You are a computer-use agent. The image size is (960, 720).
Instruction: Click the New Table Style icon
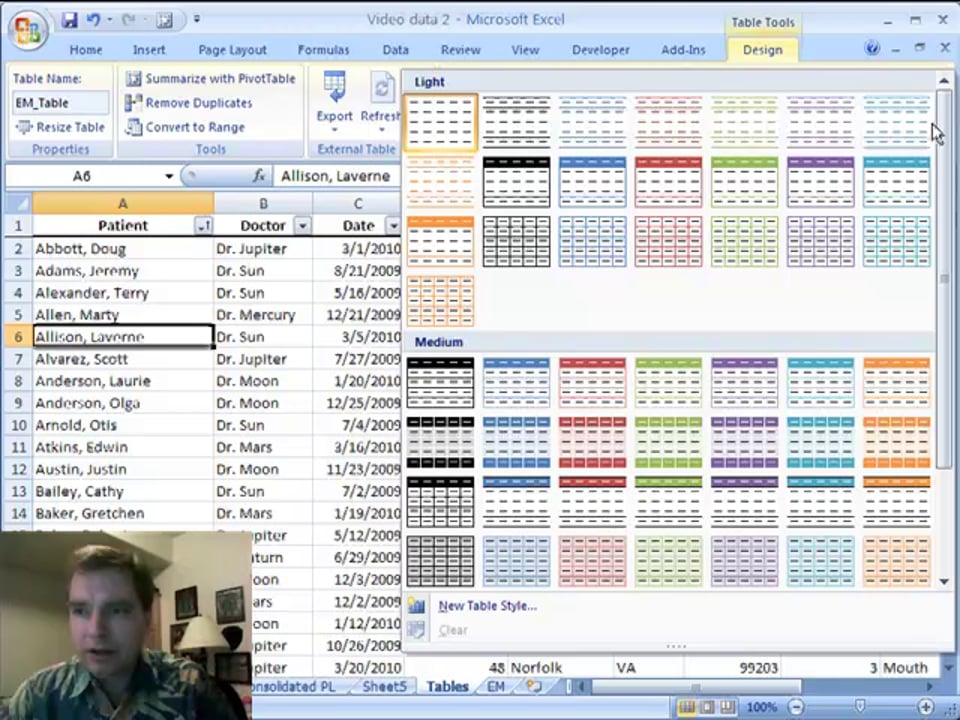[x=416, y=606]
